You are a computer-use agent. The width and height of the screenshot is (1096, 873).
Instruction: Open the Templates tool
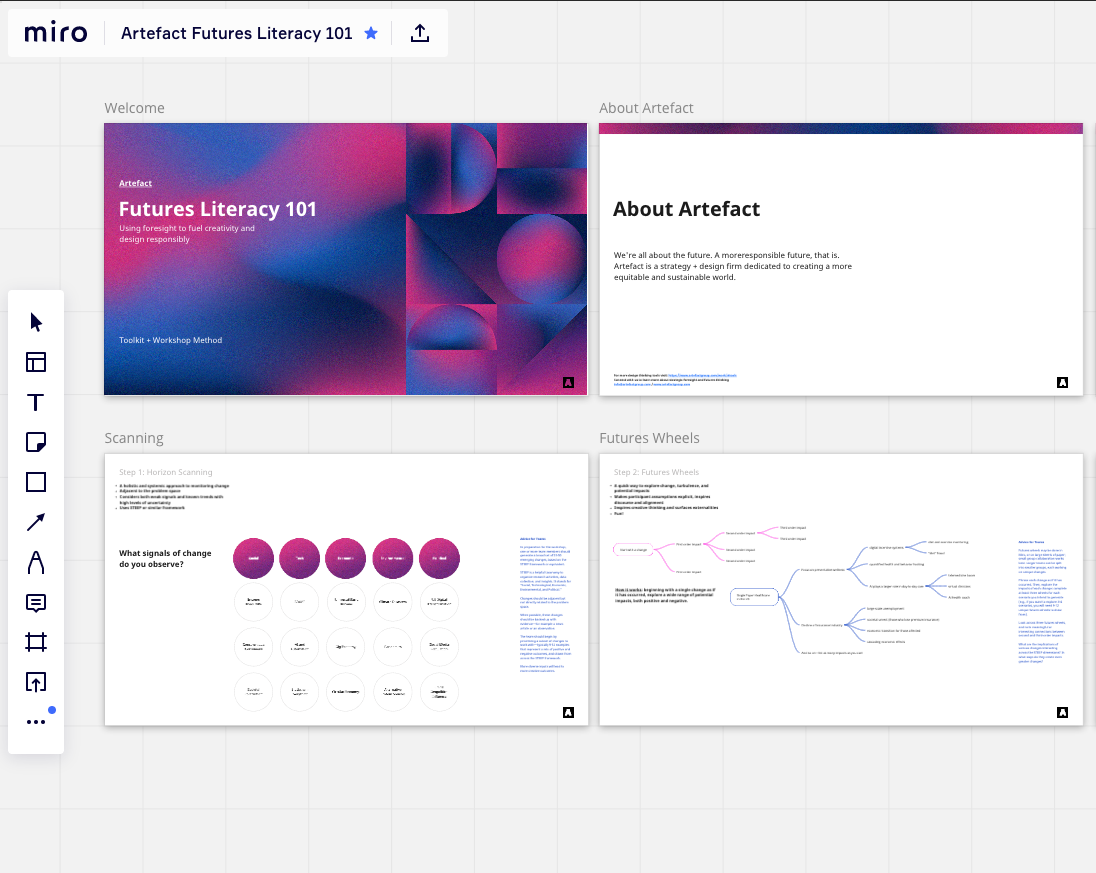[x=36, y=362]
